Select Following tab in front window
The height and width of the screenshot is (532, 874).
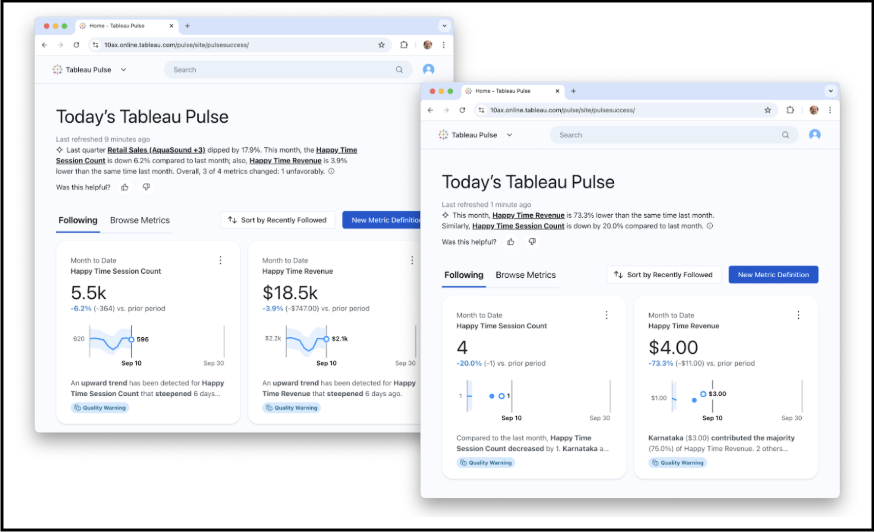coord(463,275)
